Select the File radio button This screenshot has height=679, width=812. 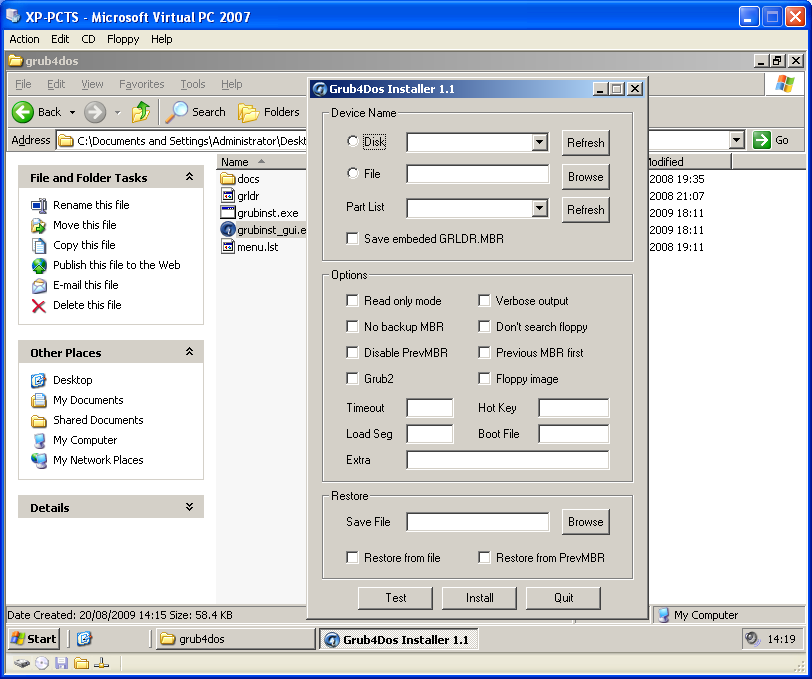coord(353,173)
